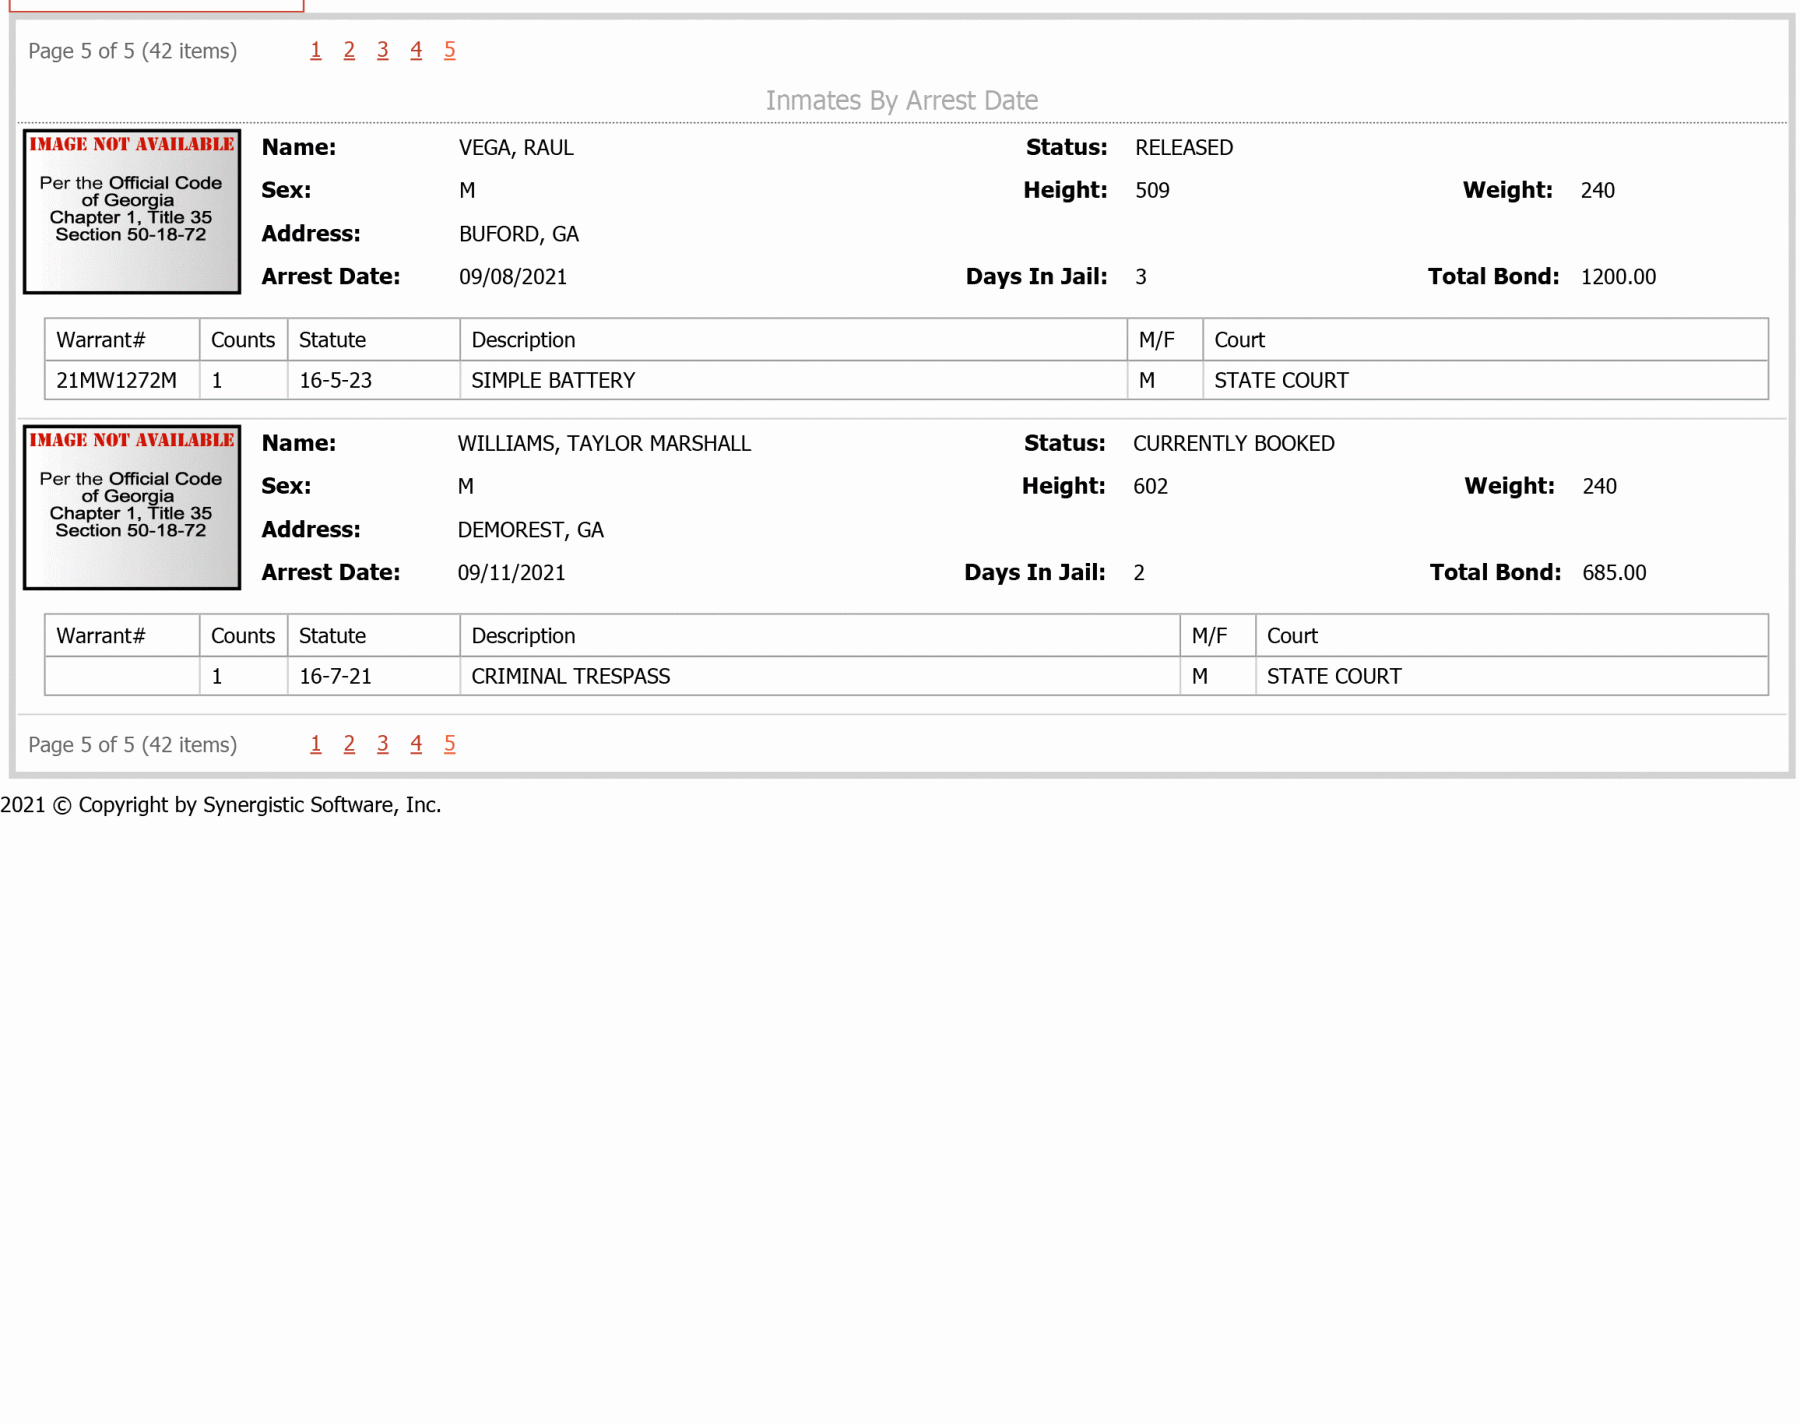Click the SIMPLE BATTERY description cell
The width and height of the screenshot is (1800, 1425).
point(793,380)
